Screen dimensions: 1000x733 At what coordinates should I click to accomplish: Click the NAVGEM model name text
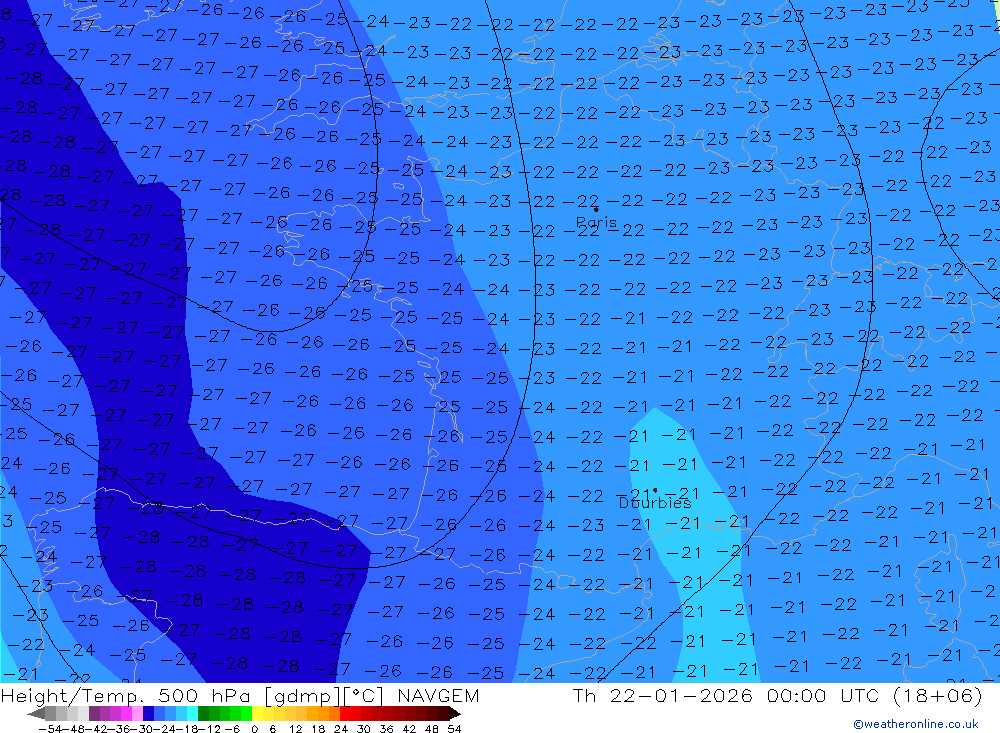(x=438, y=695)
